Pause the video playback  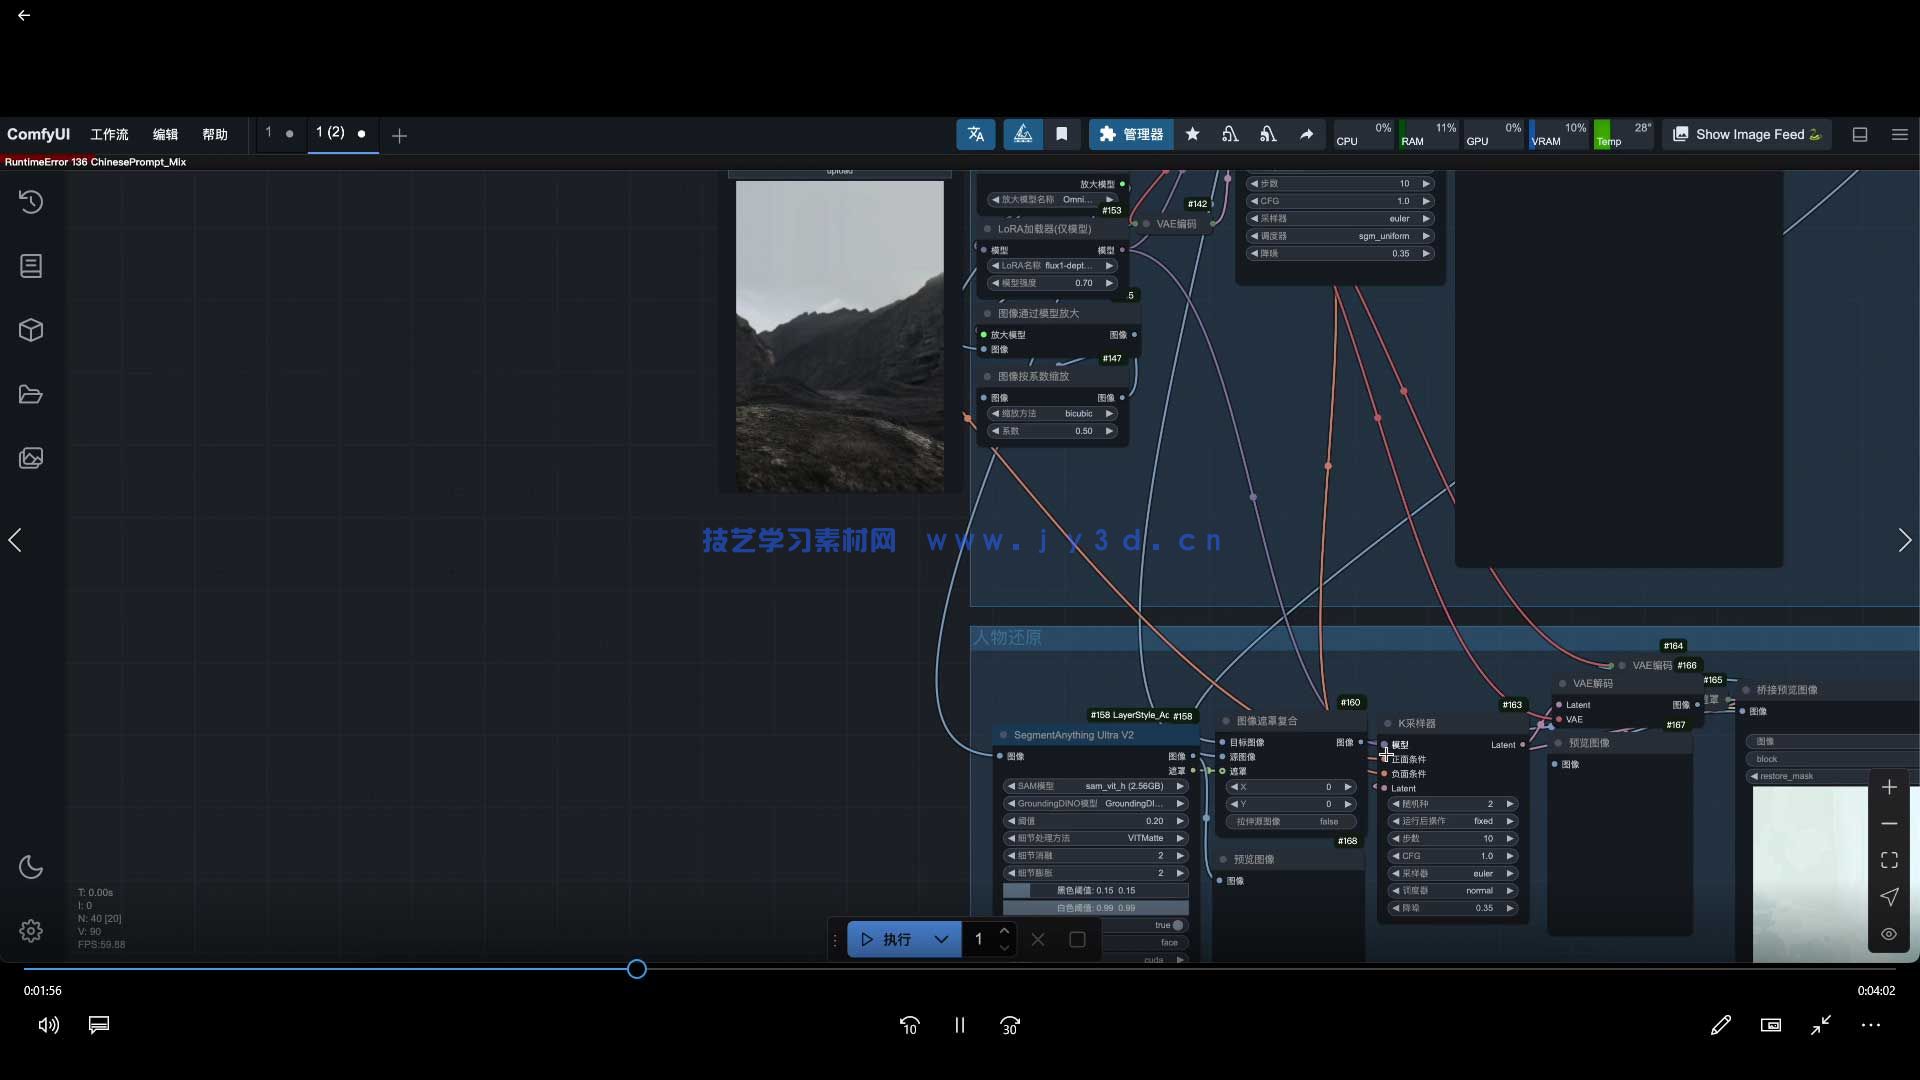pos(959,1025)
